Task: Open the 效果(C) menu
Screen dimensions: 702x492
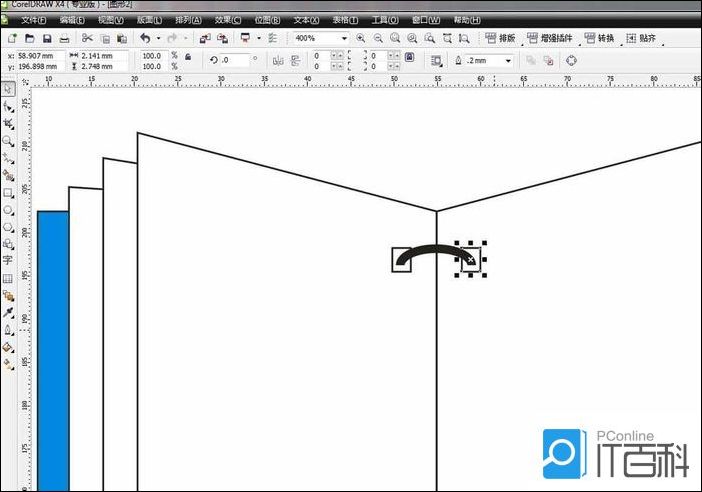Action: 227,20
